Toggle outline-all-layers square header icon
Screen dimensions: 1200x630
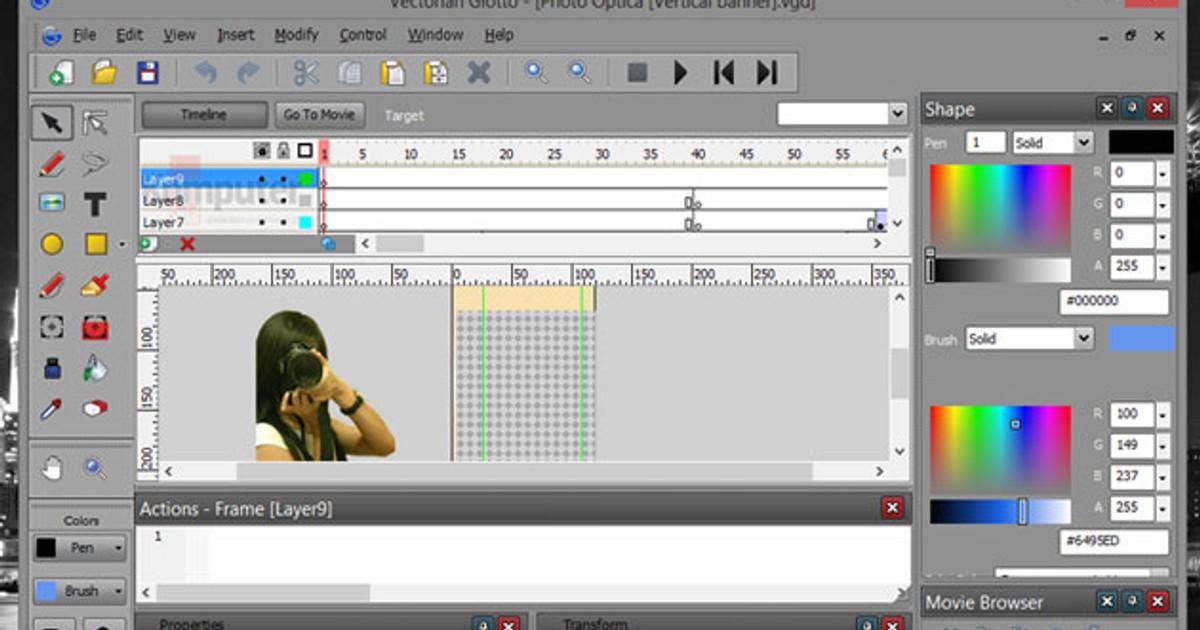(x=305, y=151)
